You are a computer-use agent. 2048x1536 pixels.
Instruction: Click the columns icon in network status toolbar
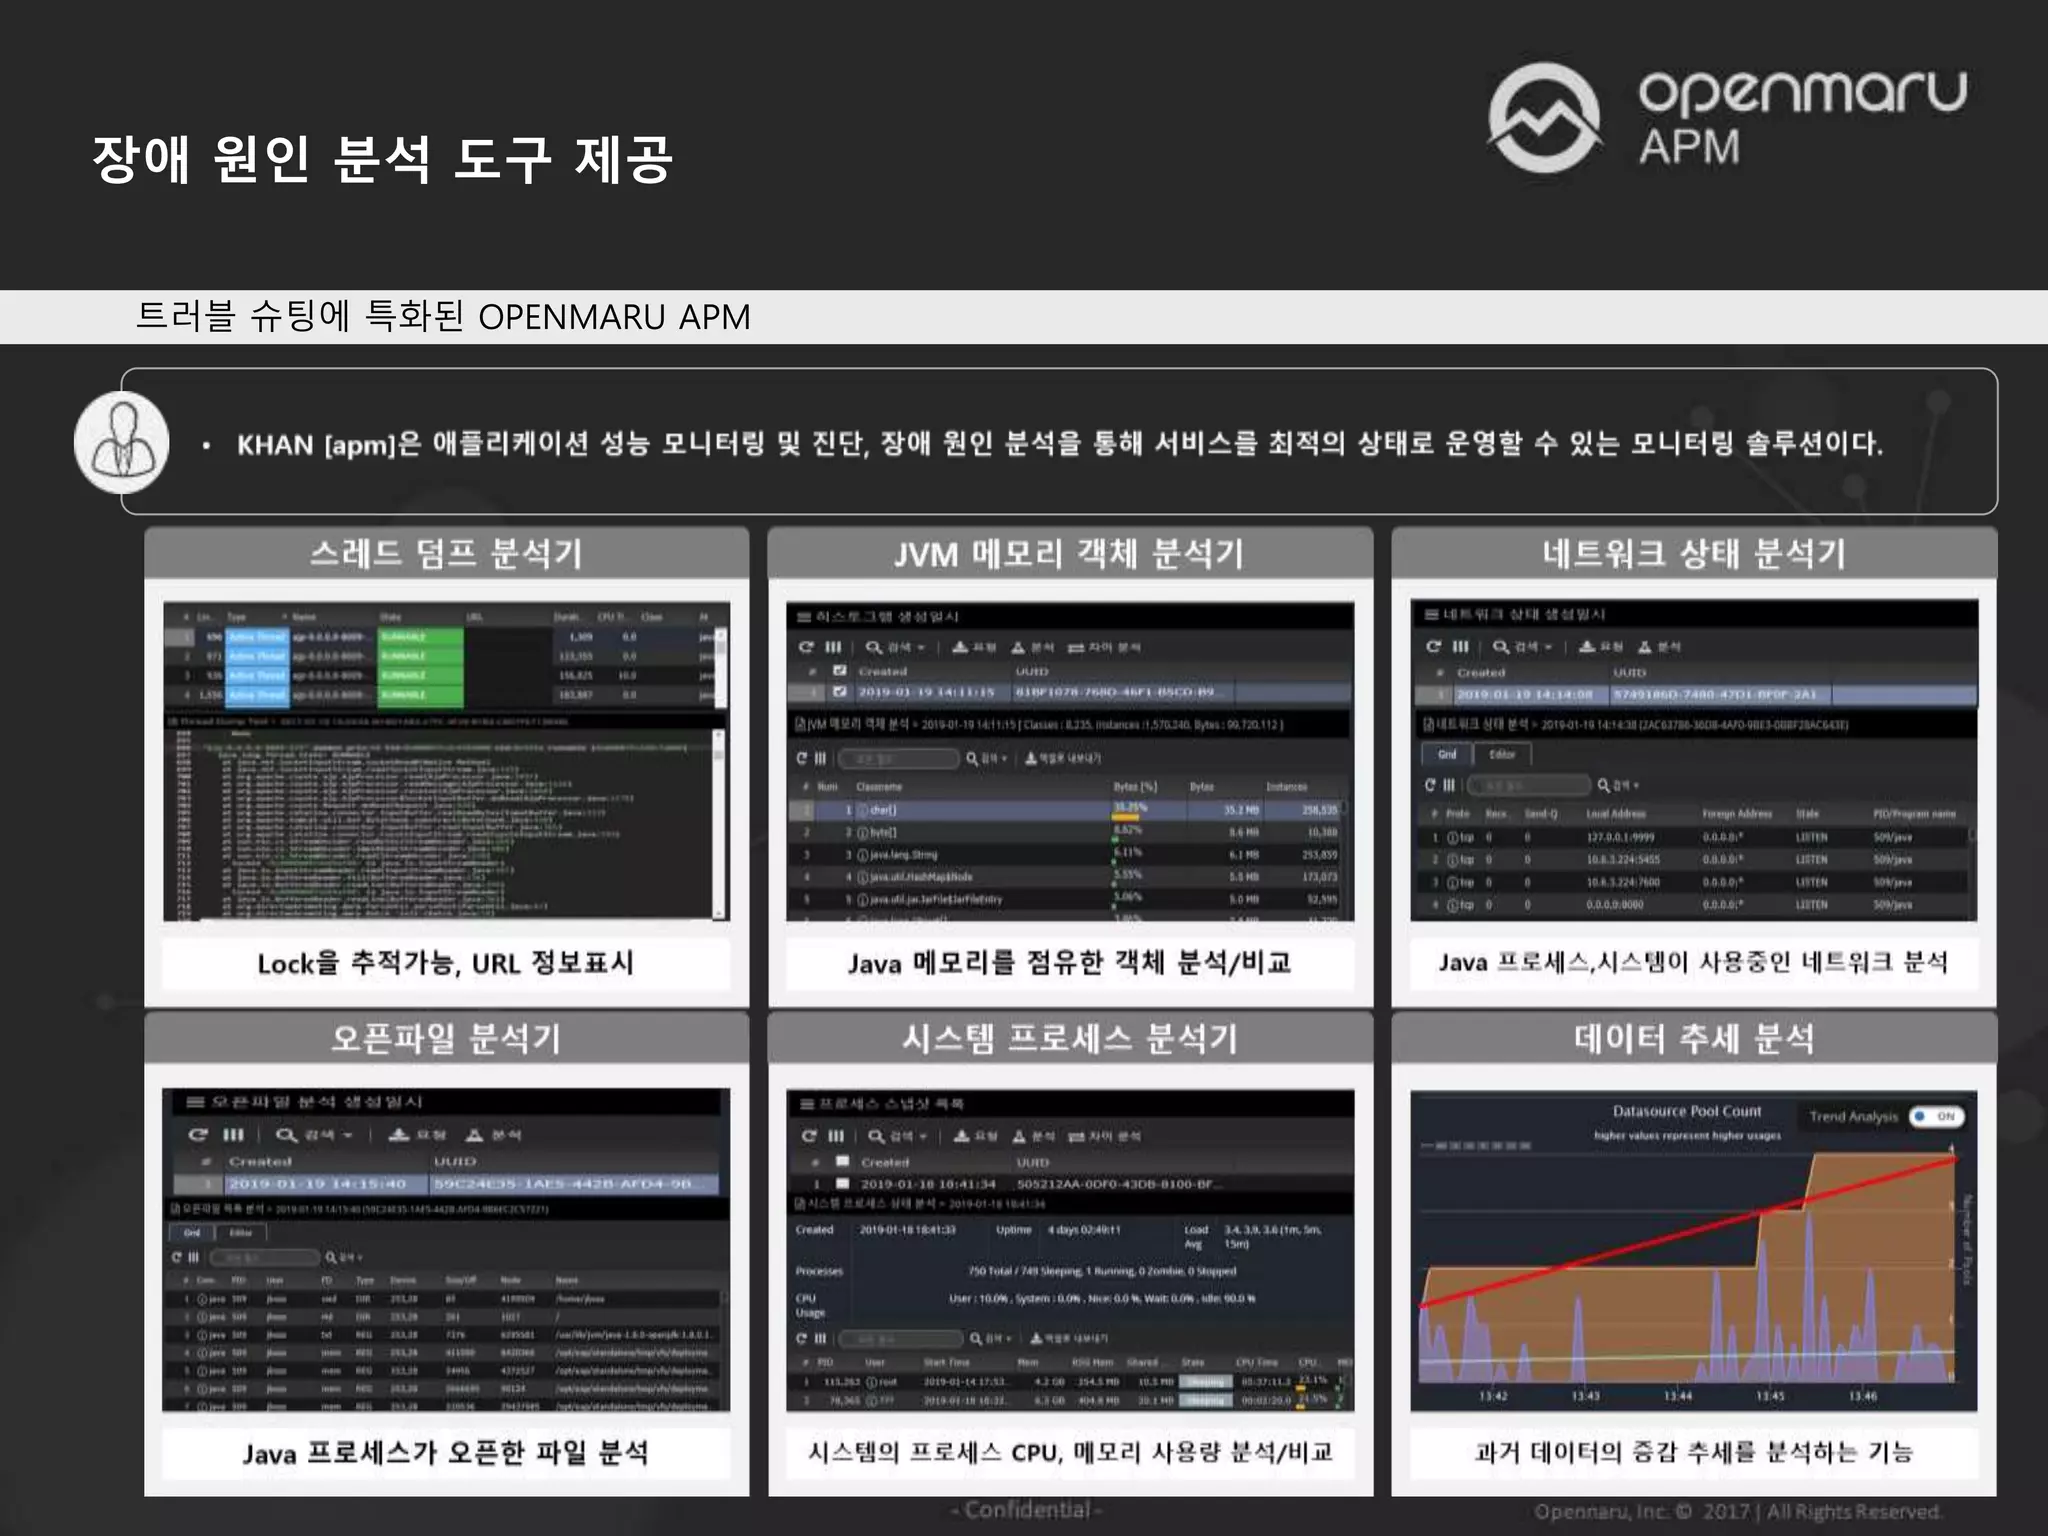[1460, 646]
